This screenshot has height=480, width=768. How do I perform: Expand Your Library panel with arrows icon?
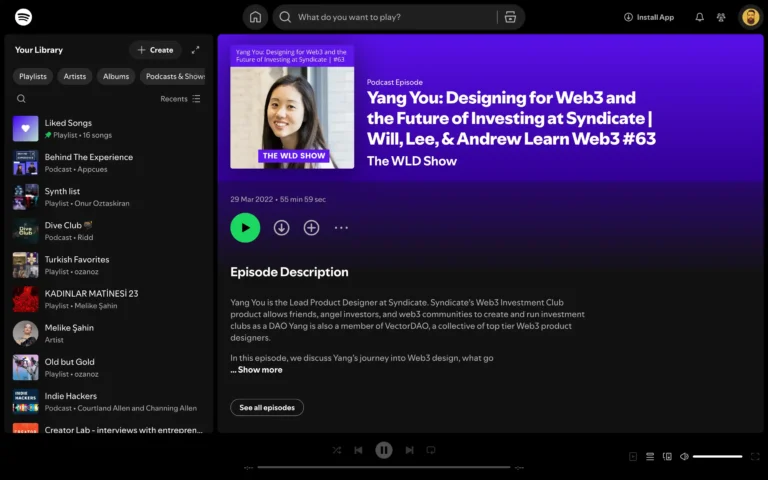pos(195,50)
